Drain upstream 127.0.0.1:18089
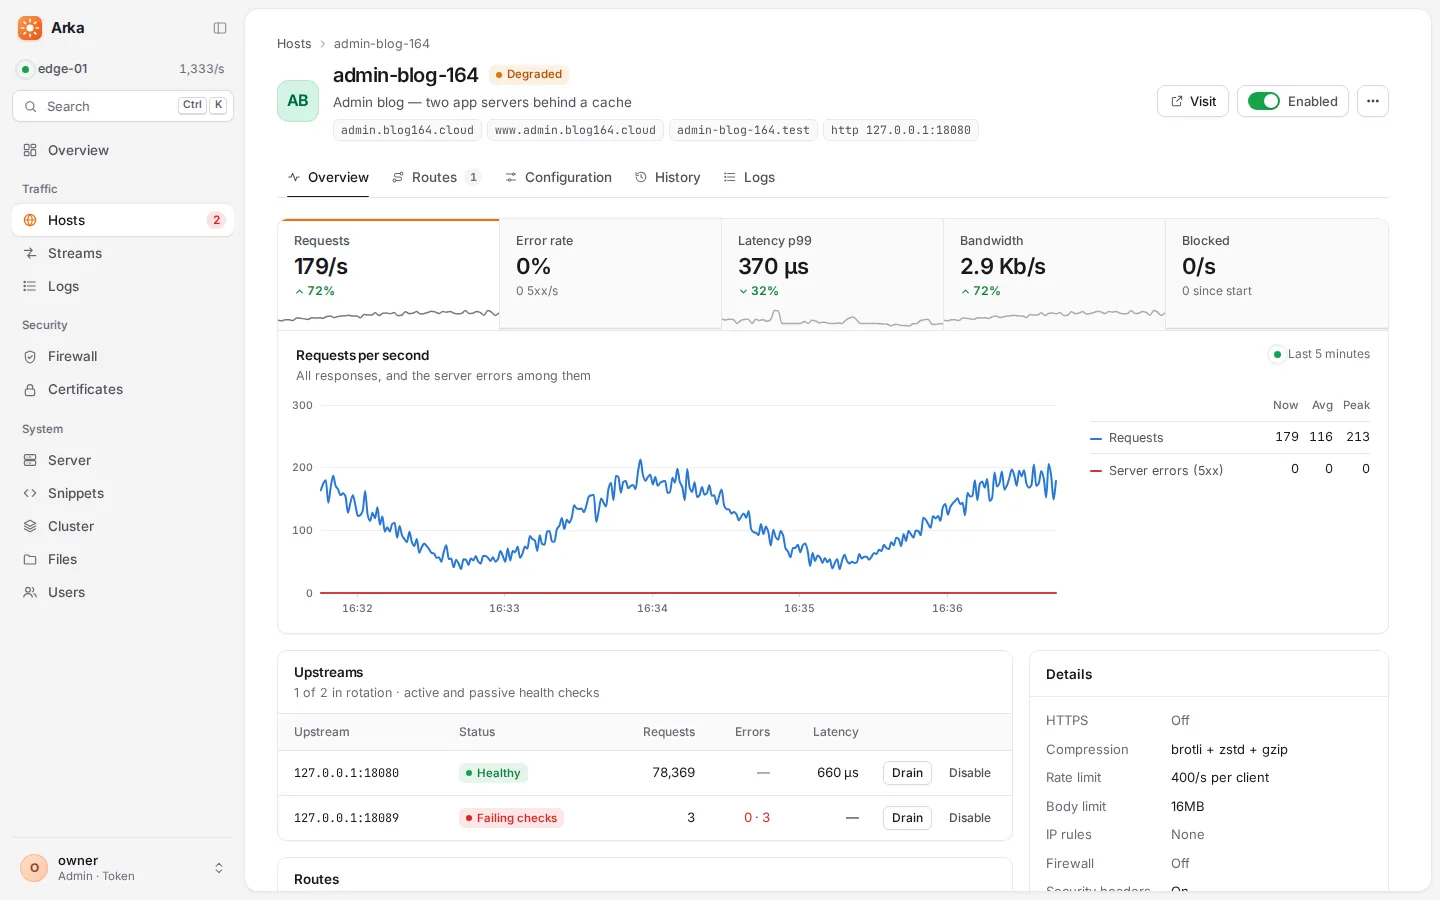Viewport: 1440px width, 900px height. 907,818
